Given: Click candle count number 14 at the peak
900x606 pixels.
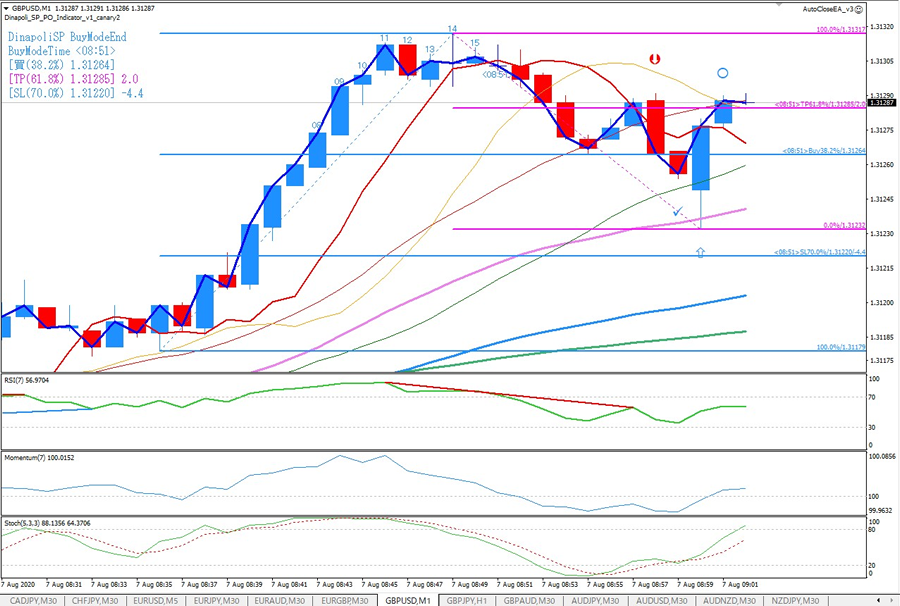Looking at the screenshot, I should pos(452,29).
